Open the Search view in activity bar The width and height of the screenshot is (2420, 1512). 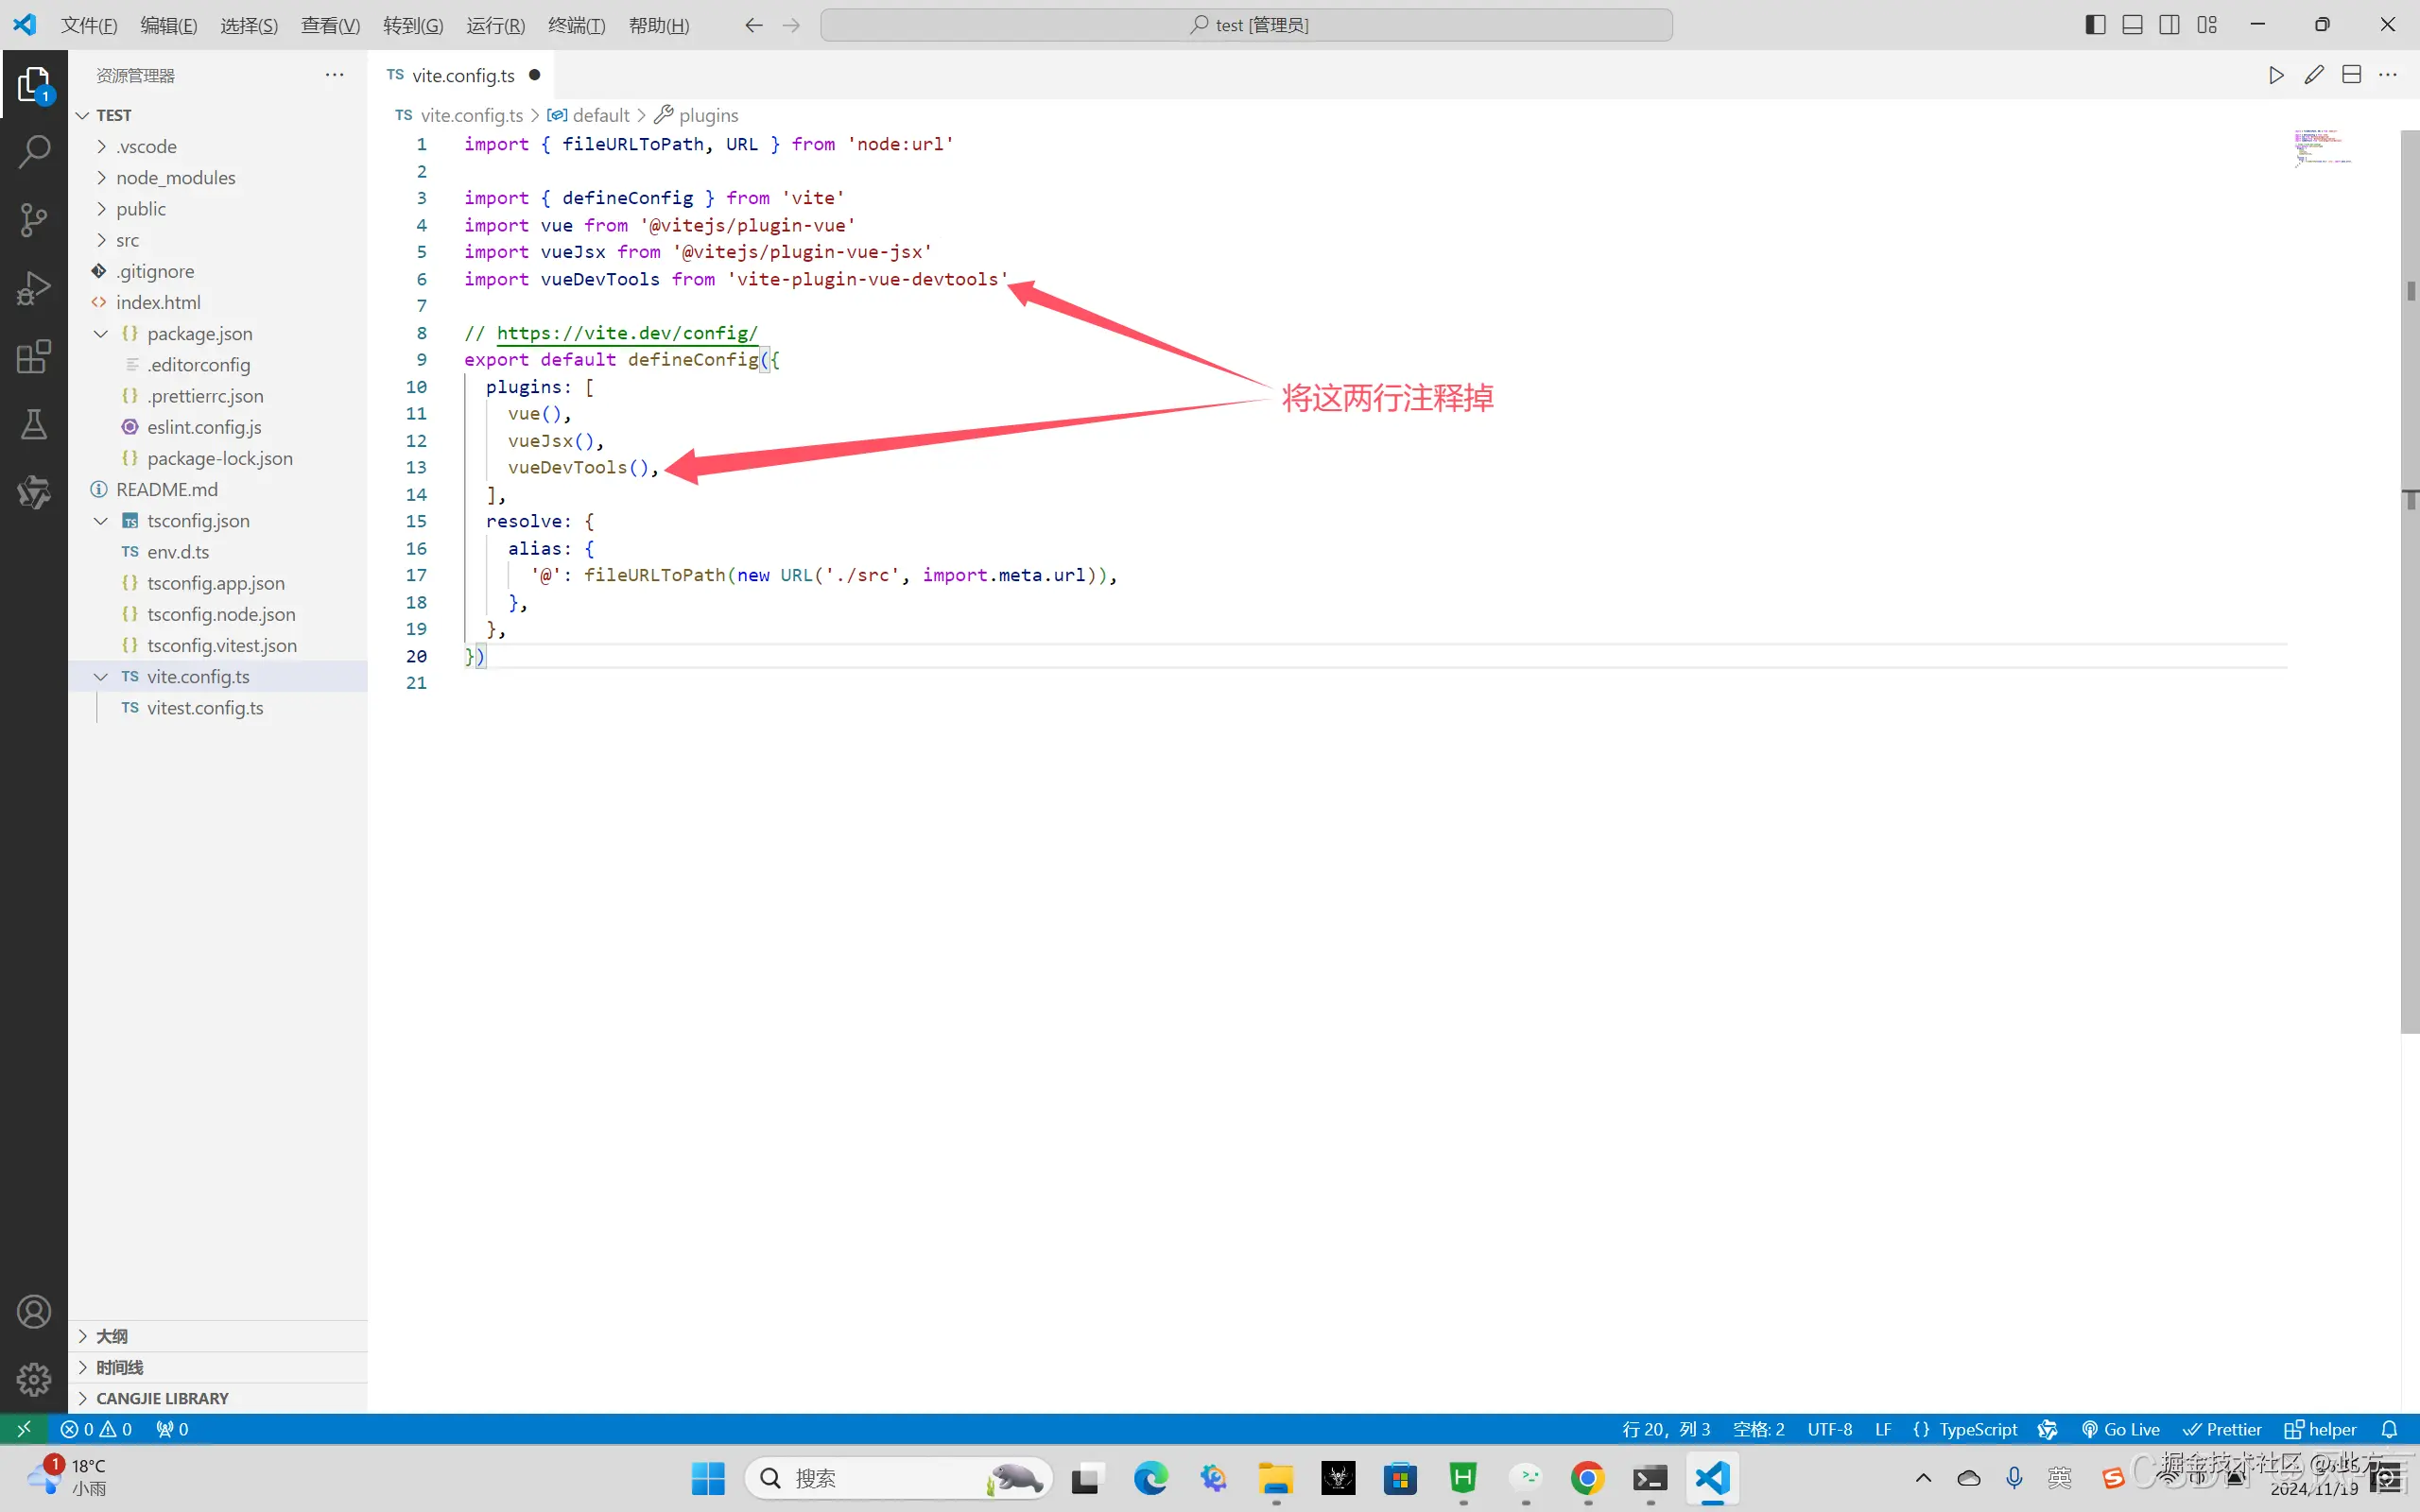pos(34,152)
